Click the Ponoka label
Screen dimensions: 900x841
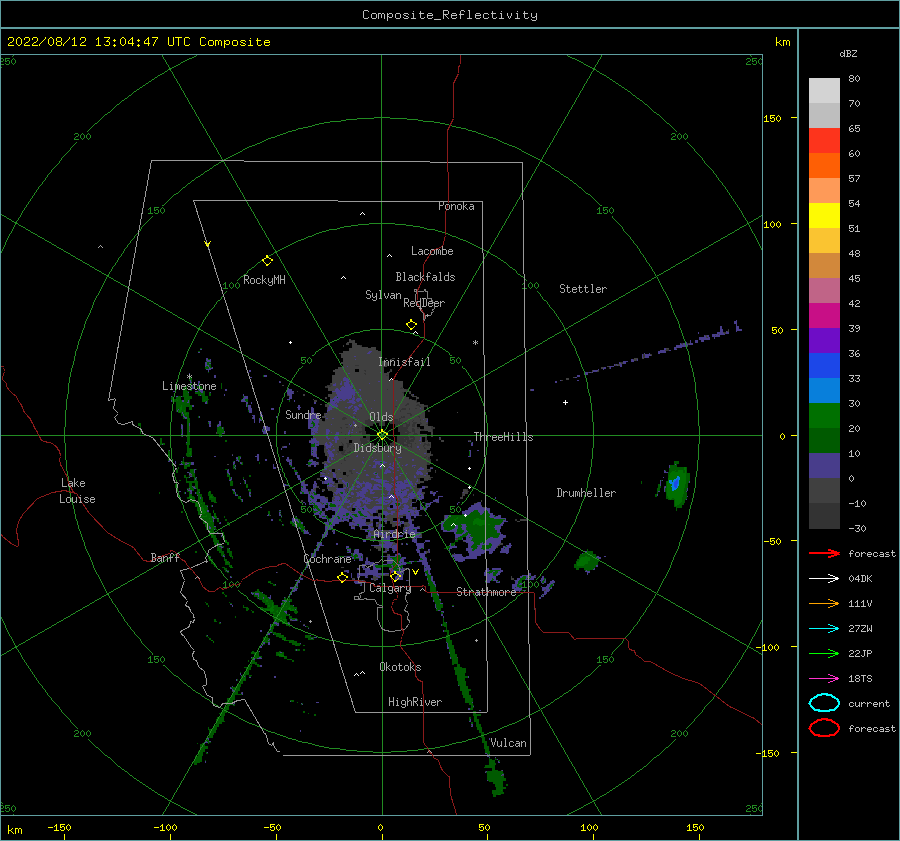[x=456, y=206]
